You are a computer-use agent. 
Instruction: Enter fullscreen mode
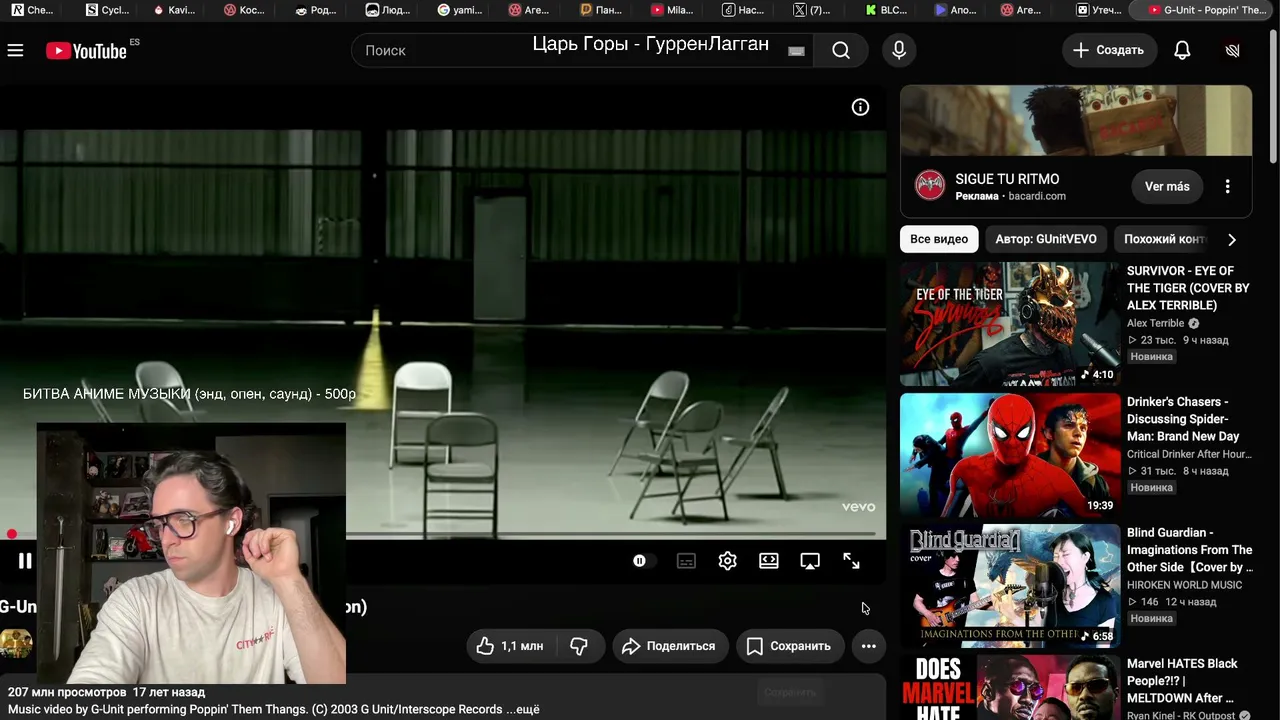tap(851, 561)
